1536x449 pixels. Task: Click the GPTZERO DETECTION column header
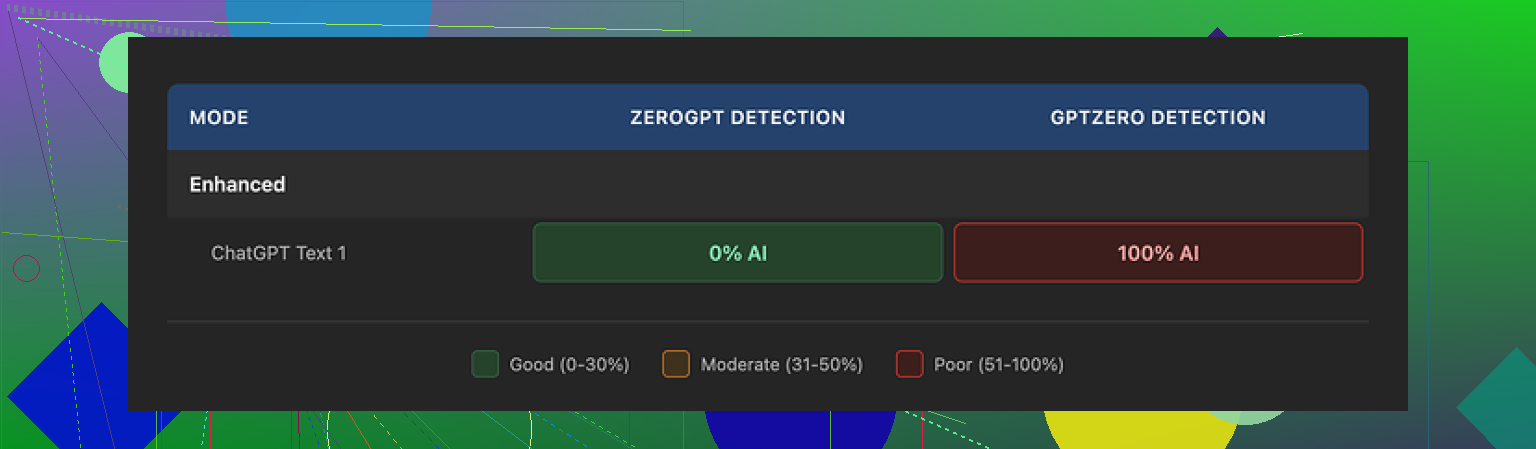(1157, 118)
